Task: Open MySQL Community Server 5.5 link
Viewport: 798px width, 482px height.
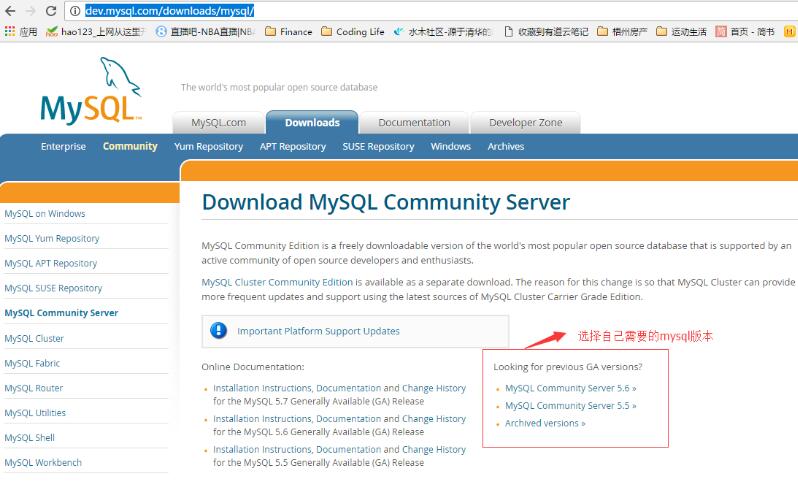Action: [x=571, y=406]
